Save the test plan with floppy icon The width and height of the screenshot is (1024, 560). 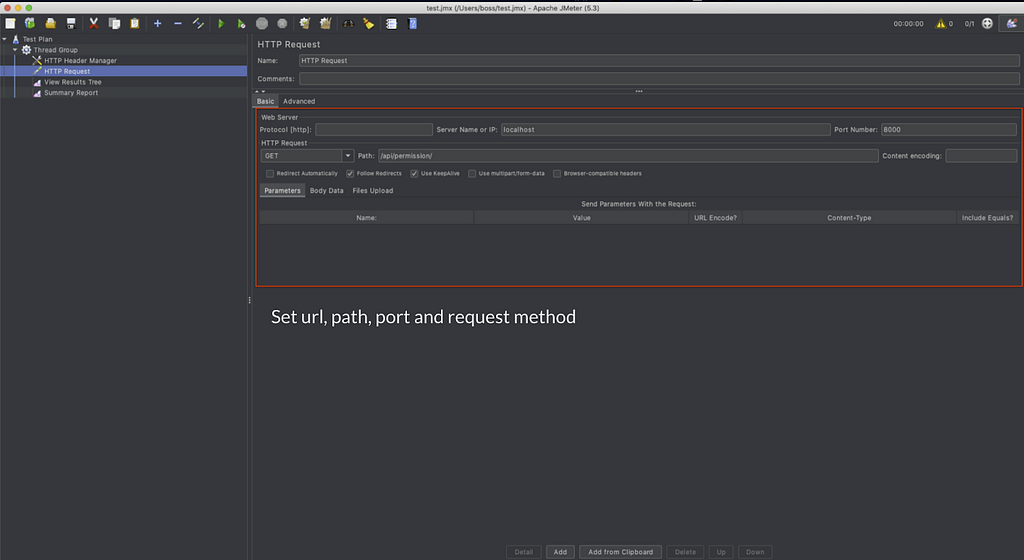pos(71,23)
